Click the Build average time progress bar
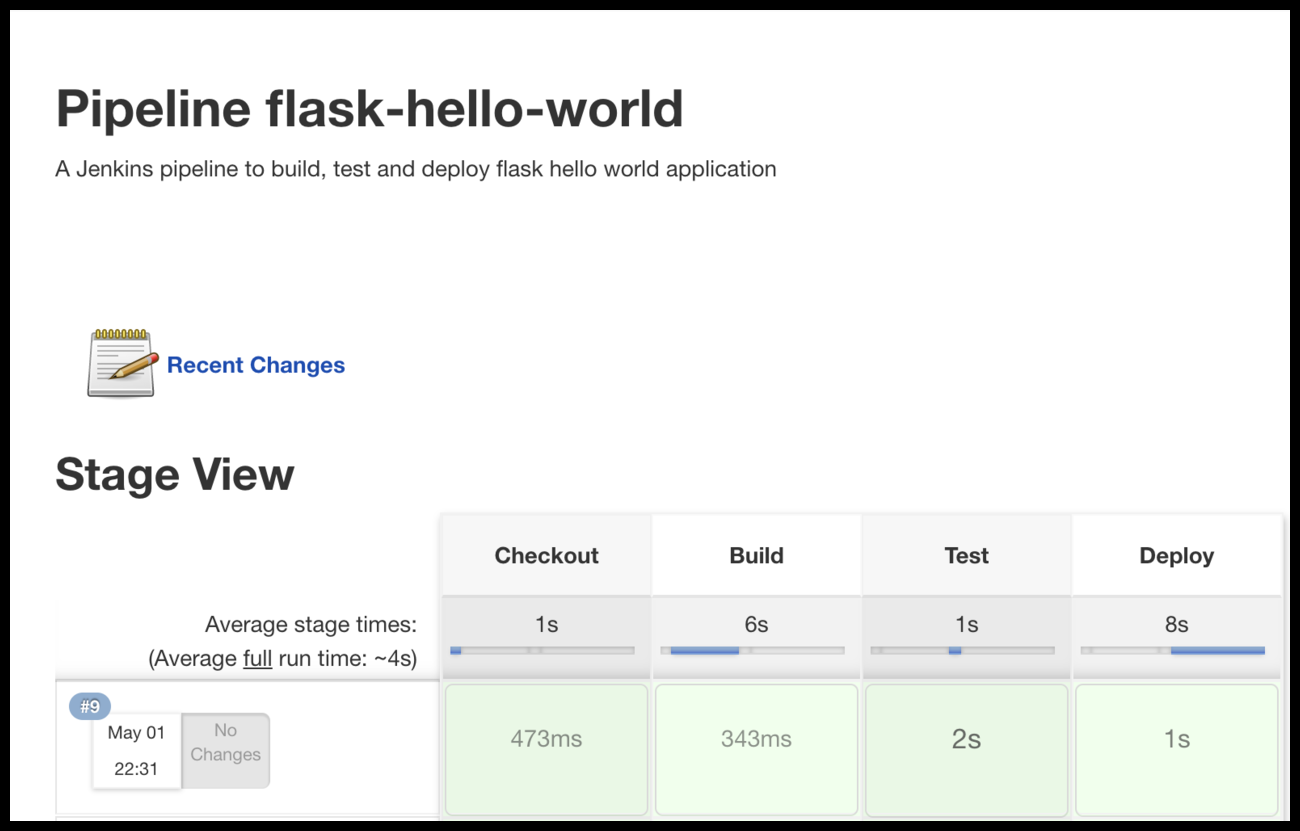The image size is (1300, 831). pos(752,650)
